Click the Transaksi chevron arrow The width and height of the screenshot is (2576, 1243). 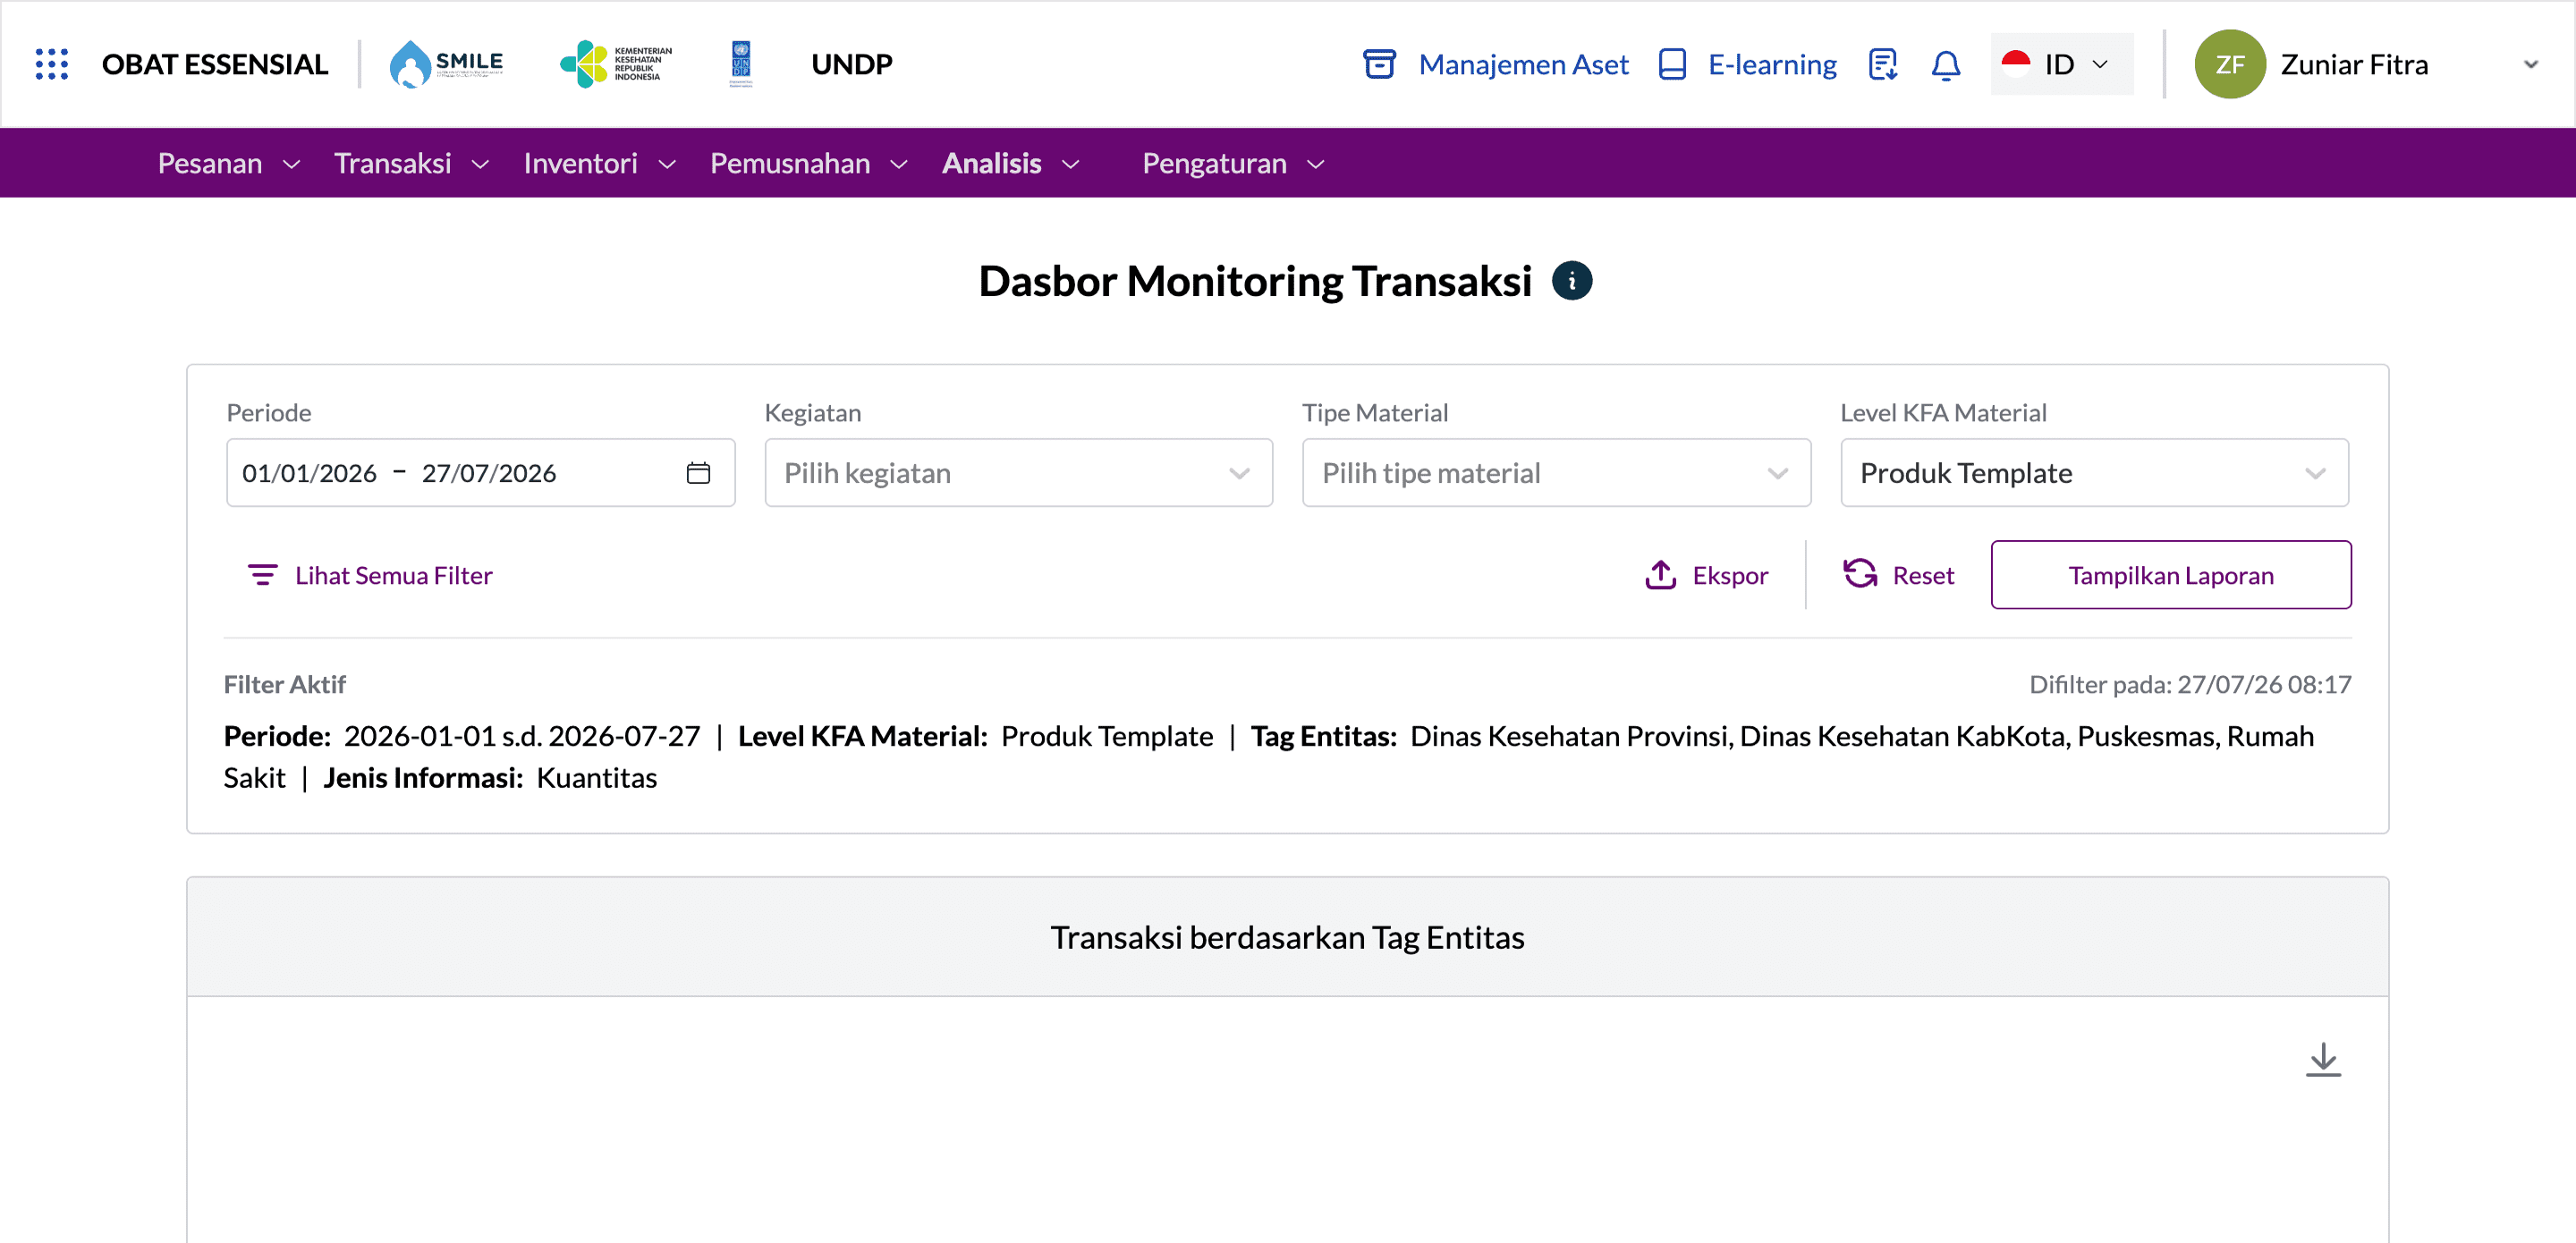[x=480, y=164]
